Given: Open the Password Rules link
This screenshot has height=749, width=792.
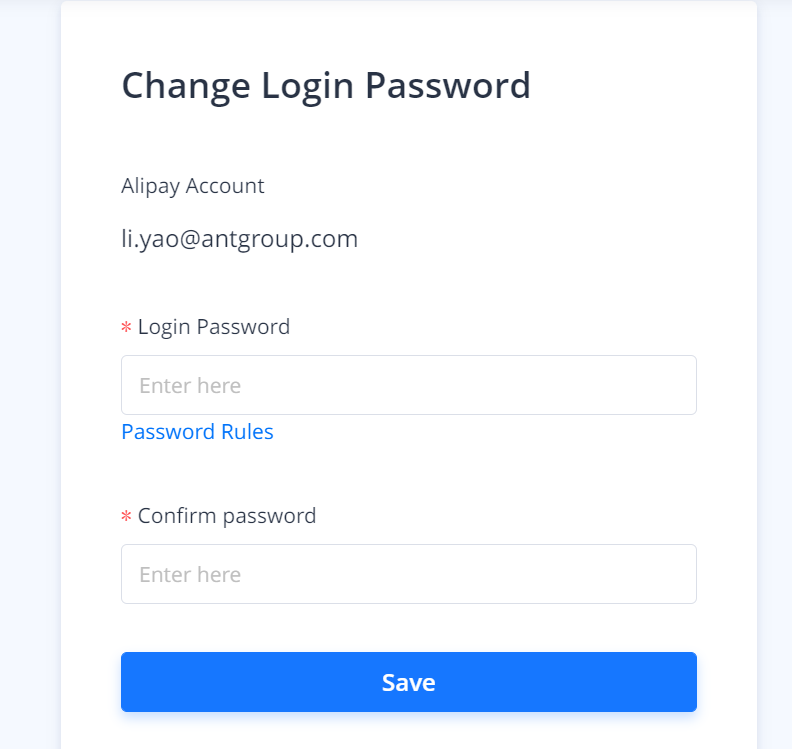Looking at the screenshot, I should (x=197, y=432).
